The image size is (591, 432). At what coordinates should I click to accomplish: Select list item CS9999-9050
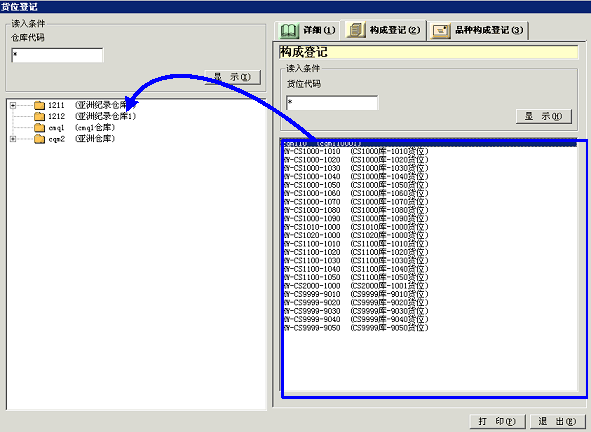click(356, 328)
